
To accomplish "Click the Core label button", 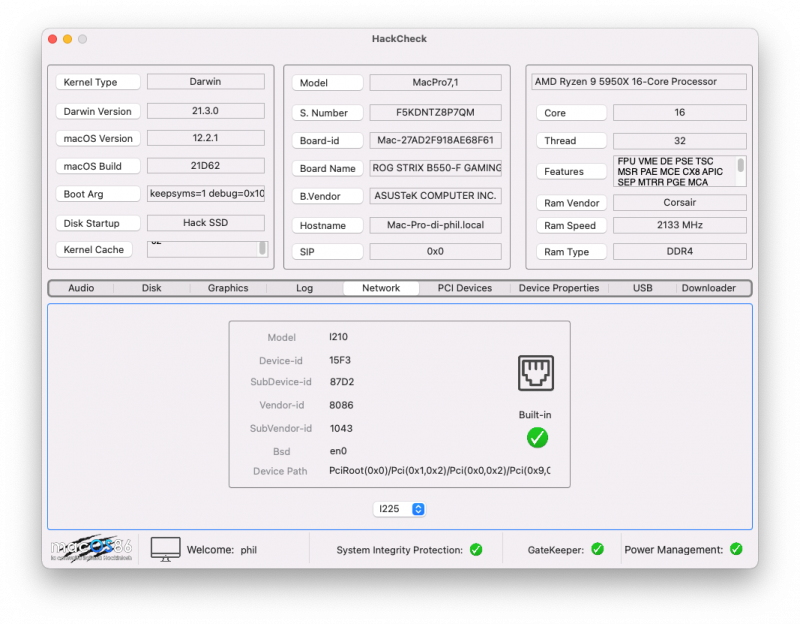I will [x=571, y=113].
